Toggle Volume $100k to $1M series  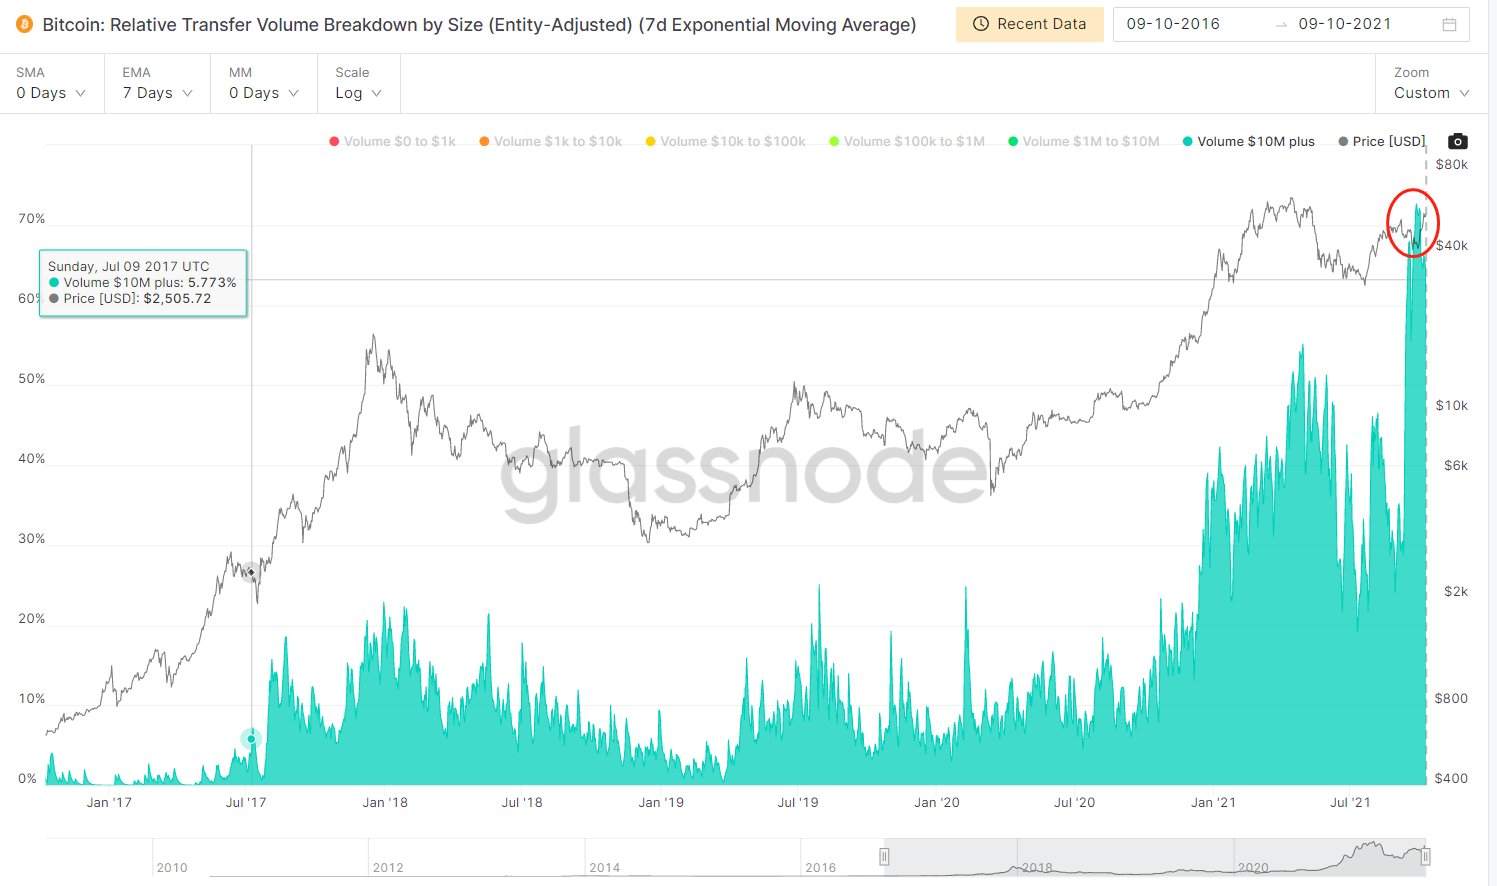(x=906, y=141)
